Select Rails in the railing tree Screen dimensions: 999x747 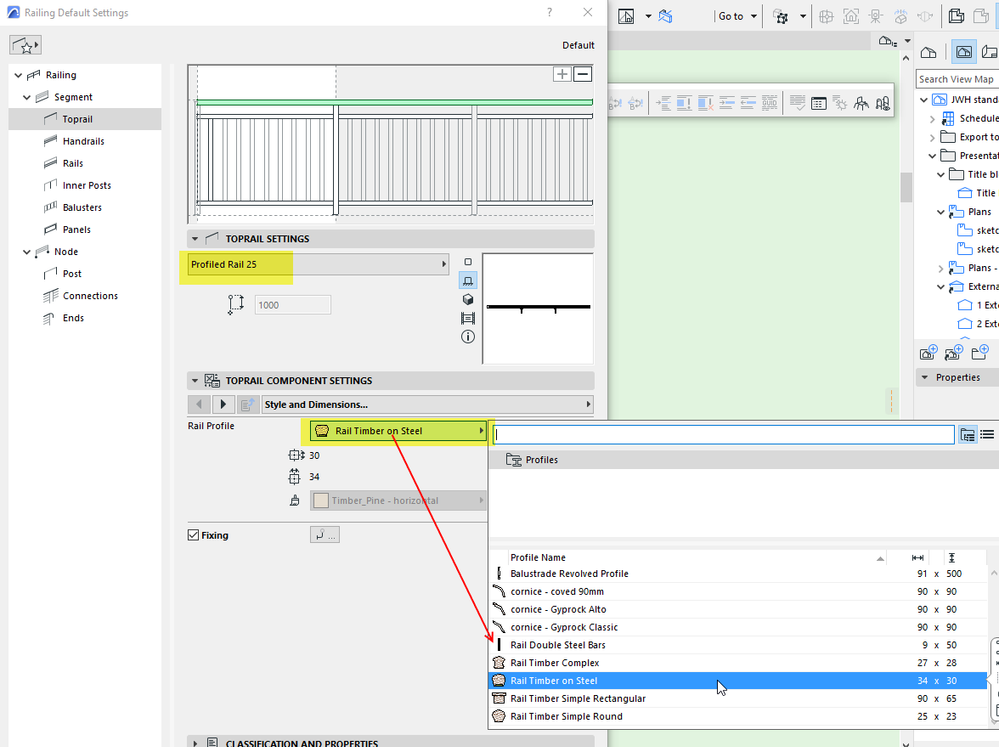73,163
